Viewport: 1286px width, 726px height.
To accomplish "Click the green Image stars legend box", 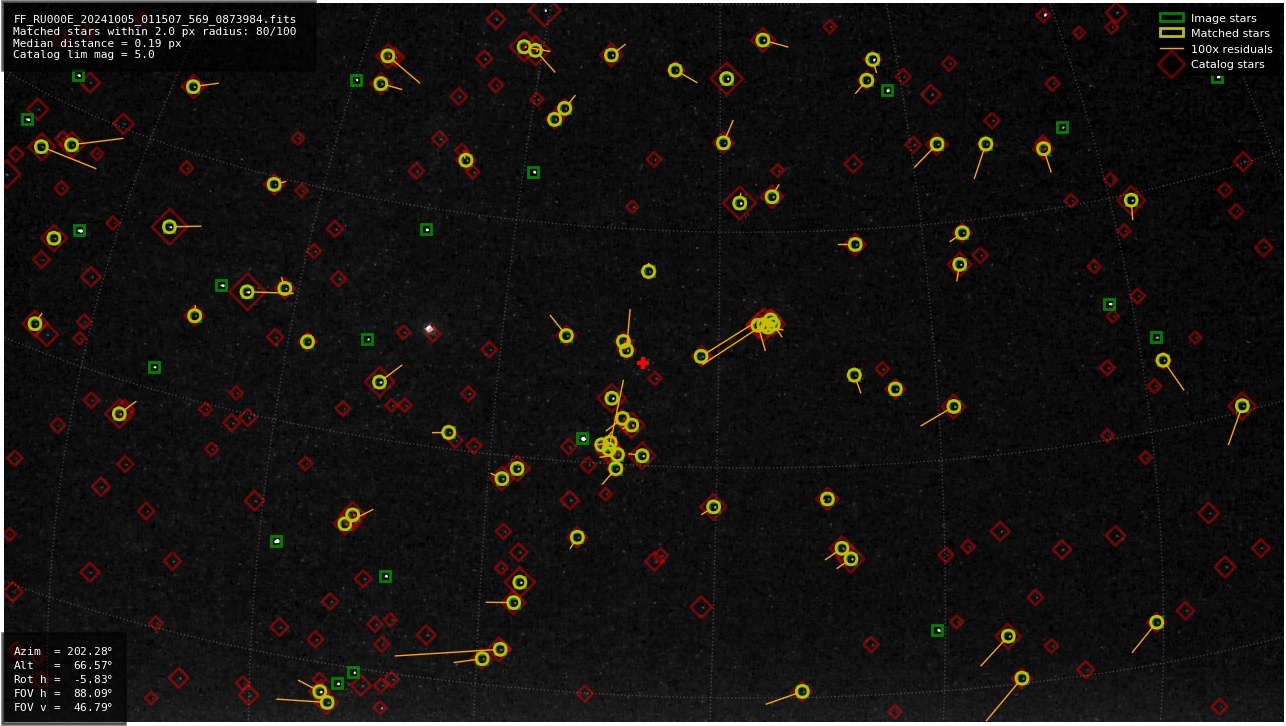I will coord(1171,18).
